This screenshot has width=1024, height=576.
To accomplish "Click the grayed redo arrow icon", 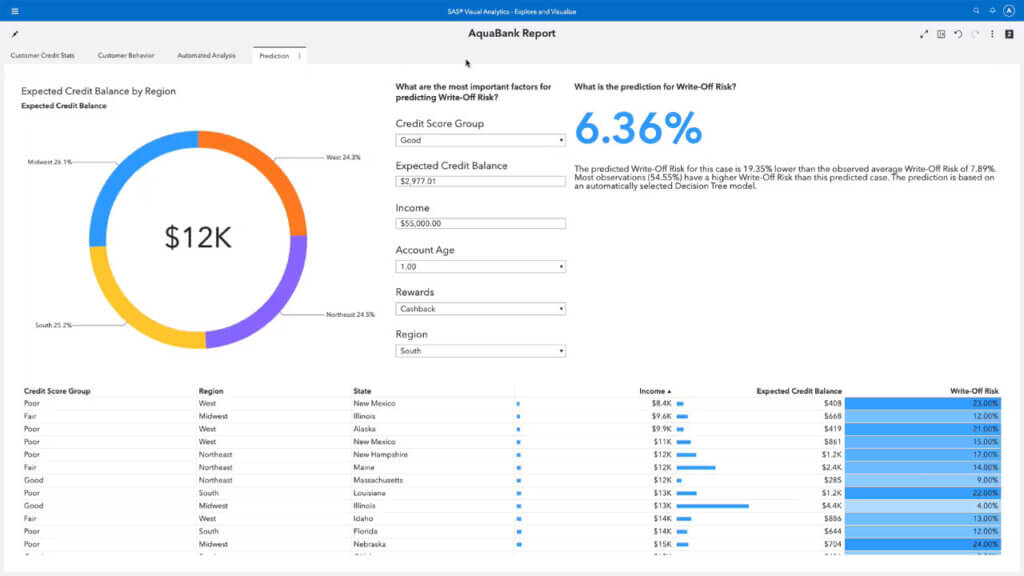I will point(975,34).
